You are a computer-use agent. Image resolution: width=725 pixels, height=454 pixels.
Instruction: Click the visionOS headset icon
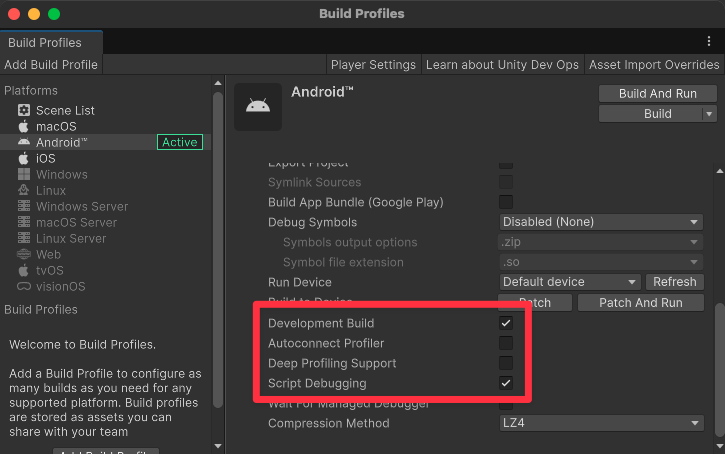coord(24,286)
